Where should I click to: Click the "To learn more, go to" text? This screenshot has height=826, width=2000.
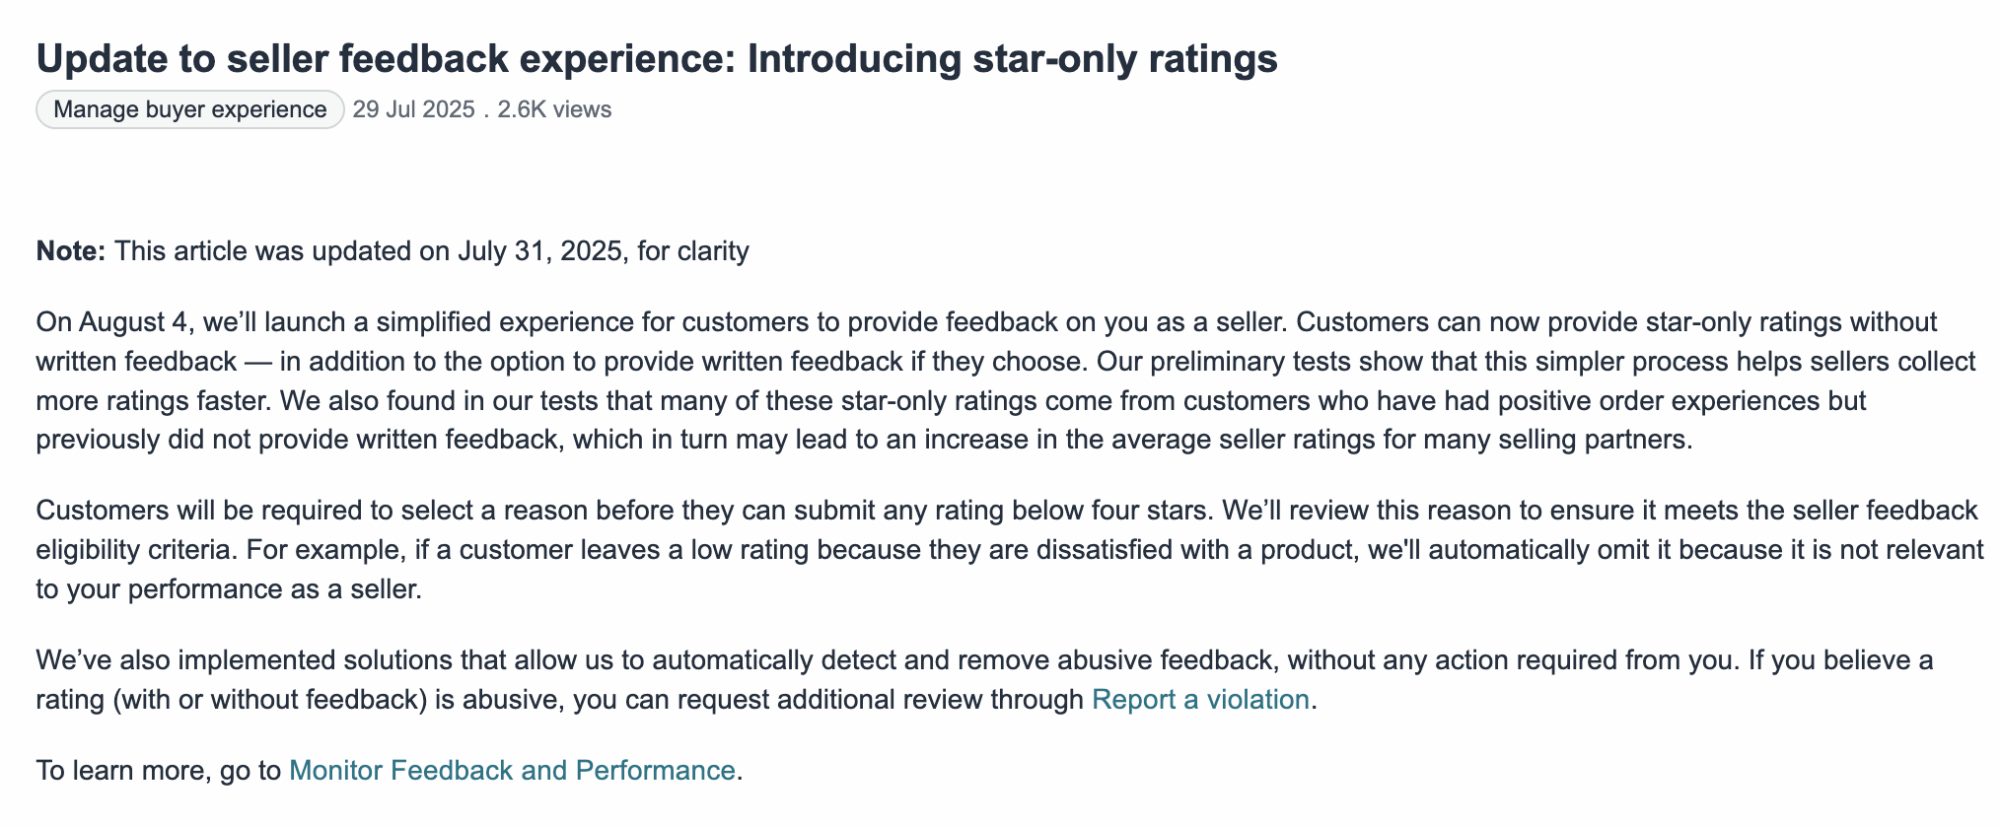pyautogui.click(x=158, y=770)
